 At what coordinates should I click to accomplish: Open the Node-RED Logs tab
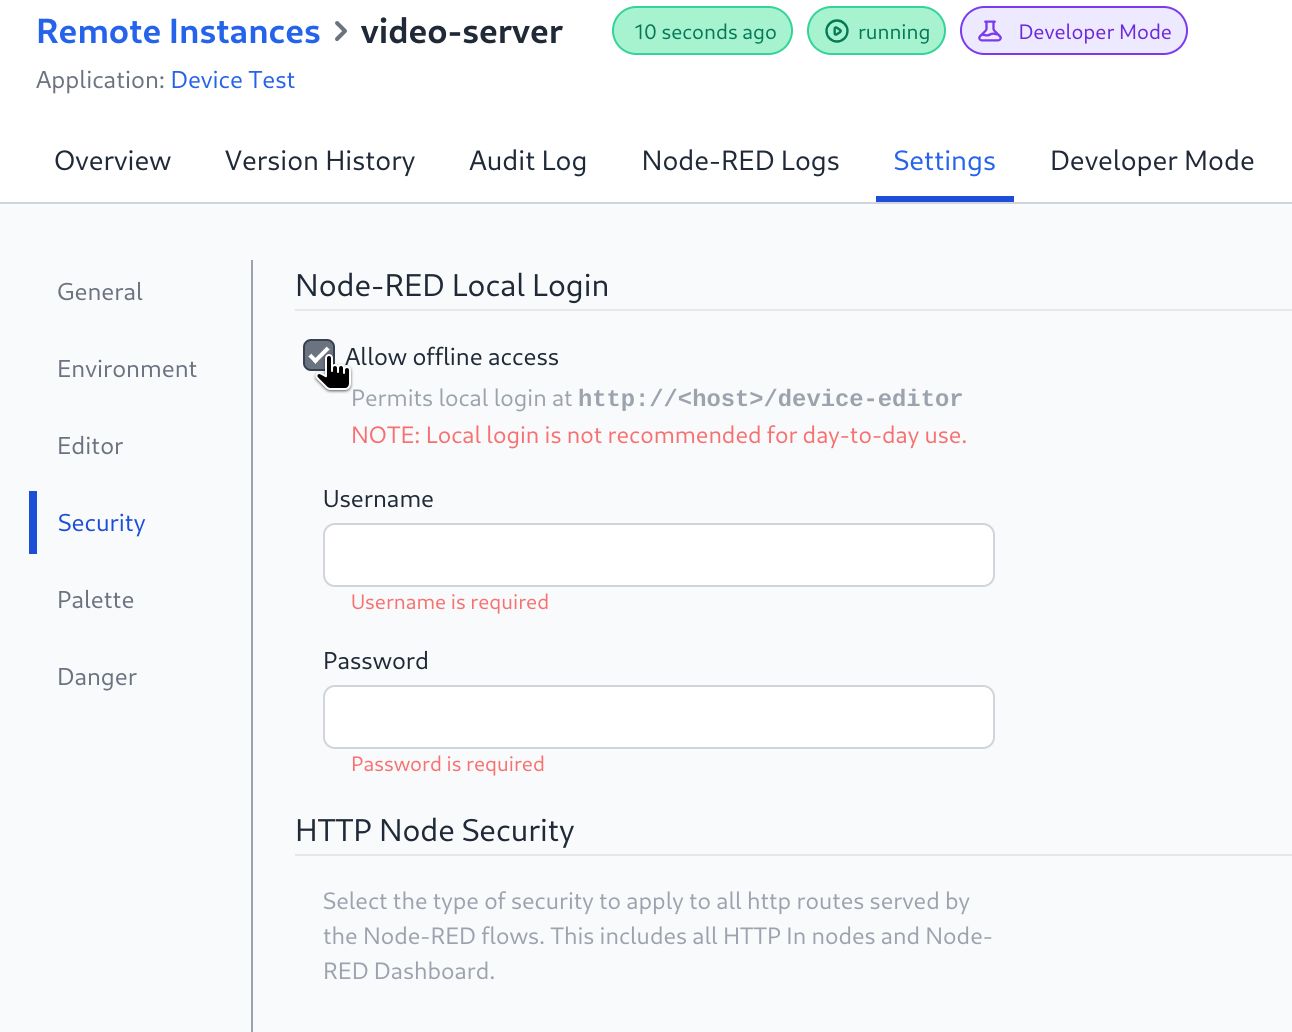(740, 161)
